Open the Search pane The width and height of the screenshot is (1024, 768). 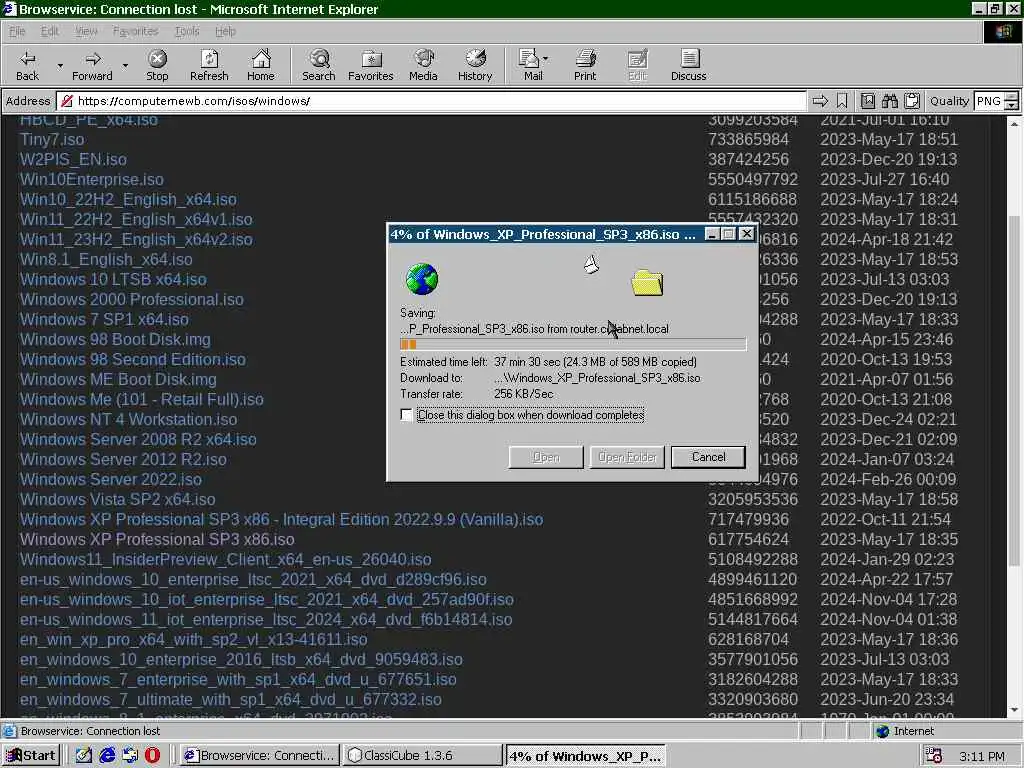[x=319, y=65]
